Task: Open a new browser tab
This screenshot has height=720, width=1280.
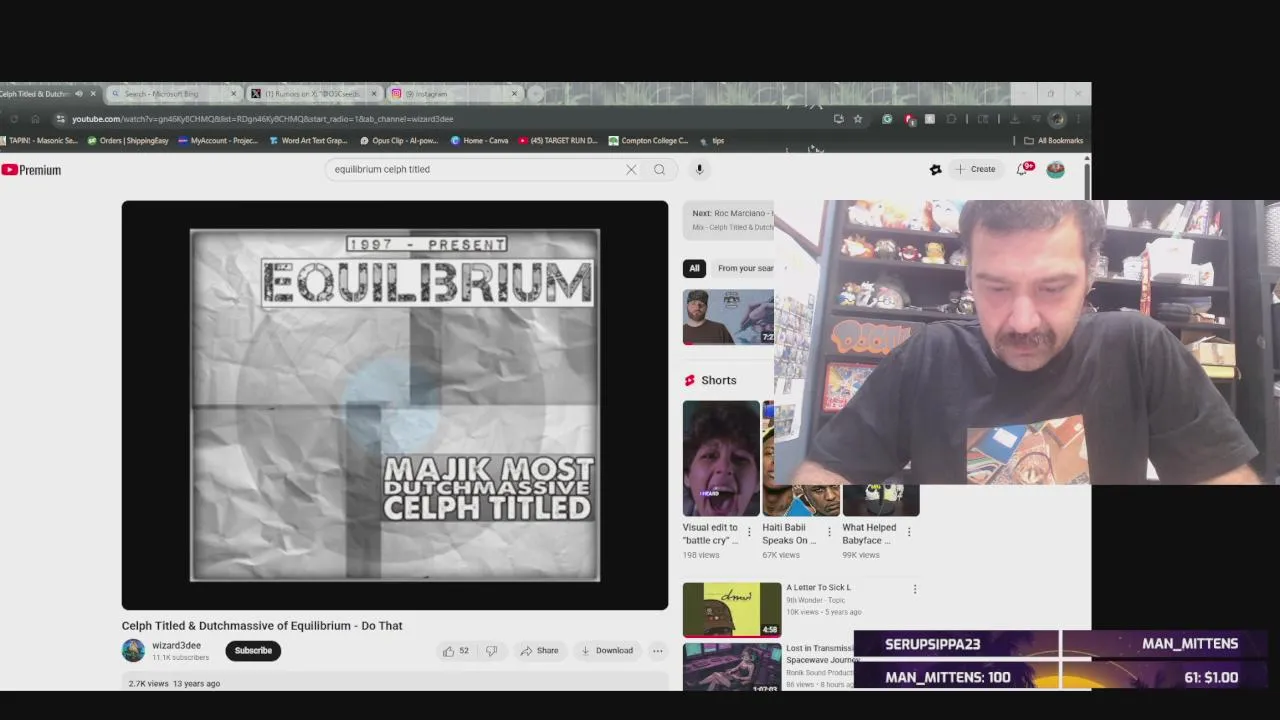Action: tap(536, 94)
